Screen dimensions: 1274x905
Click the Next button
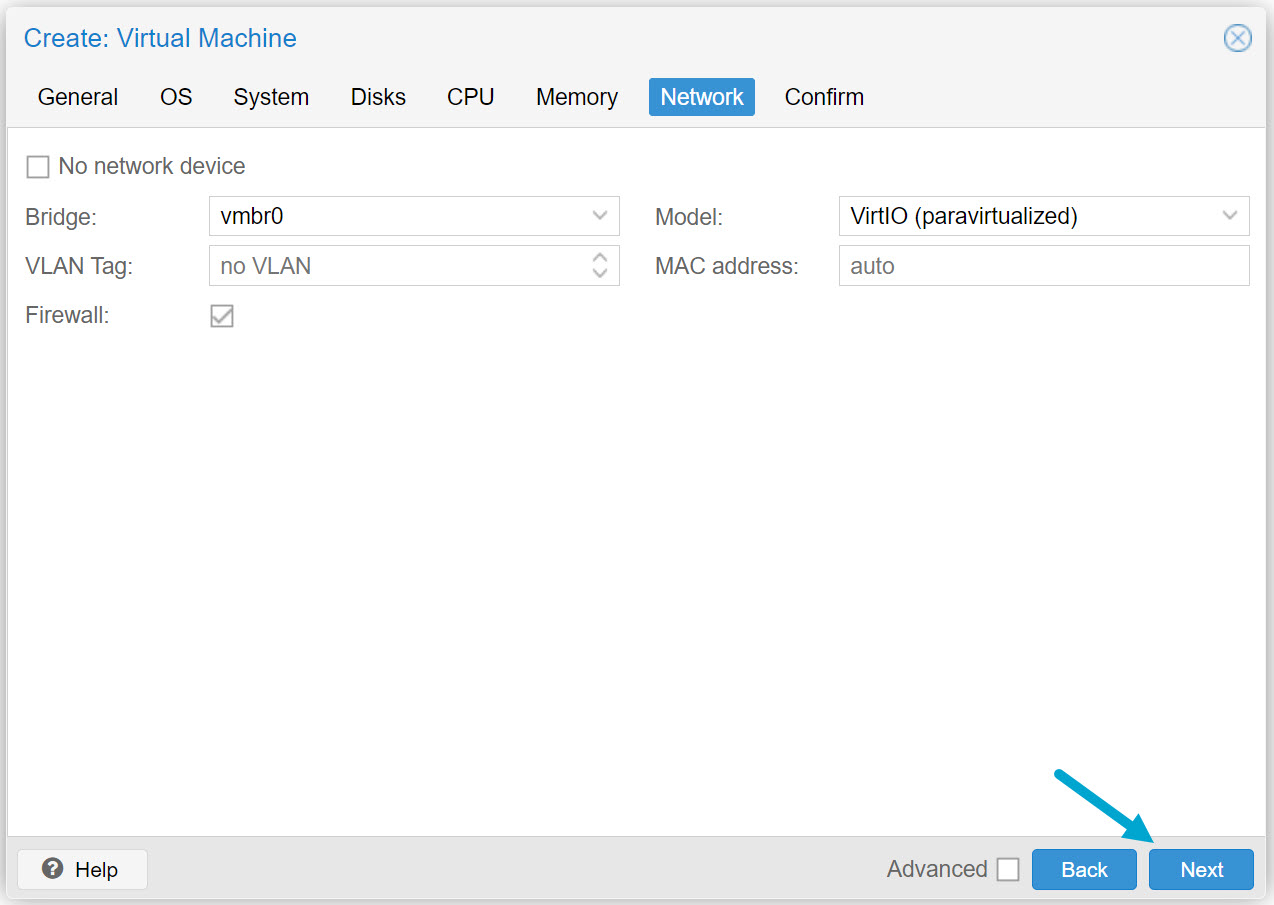pyautogui.click(x=1200, y=869)
